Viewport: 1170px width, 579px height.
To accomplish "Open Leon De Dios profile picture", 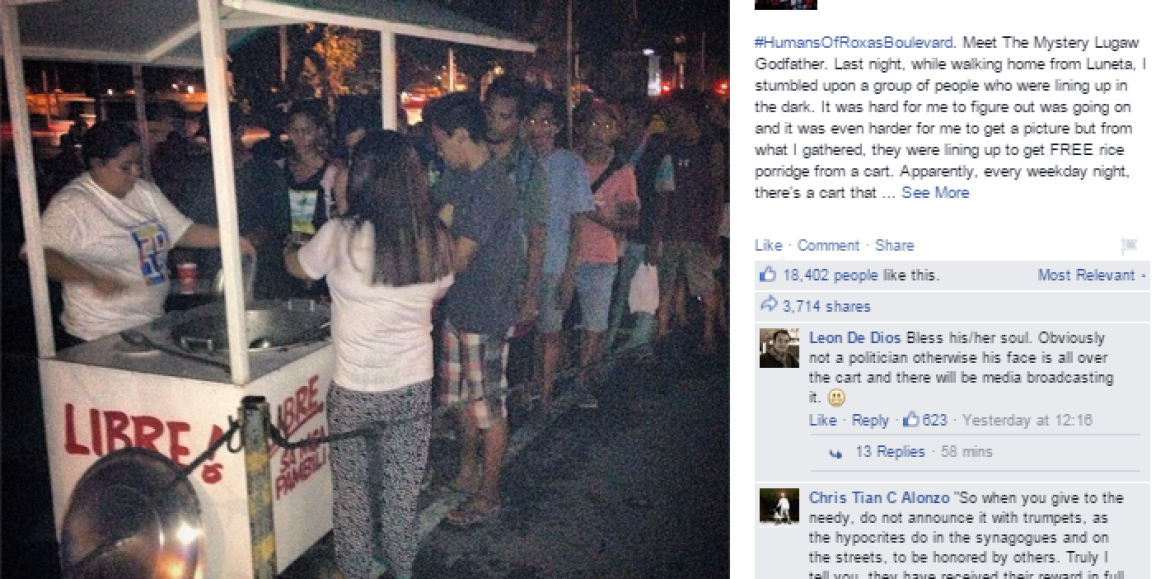I will 779,348.
